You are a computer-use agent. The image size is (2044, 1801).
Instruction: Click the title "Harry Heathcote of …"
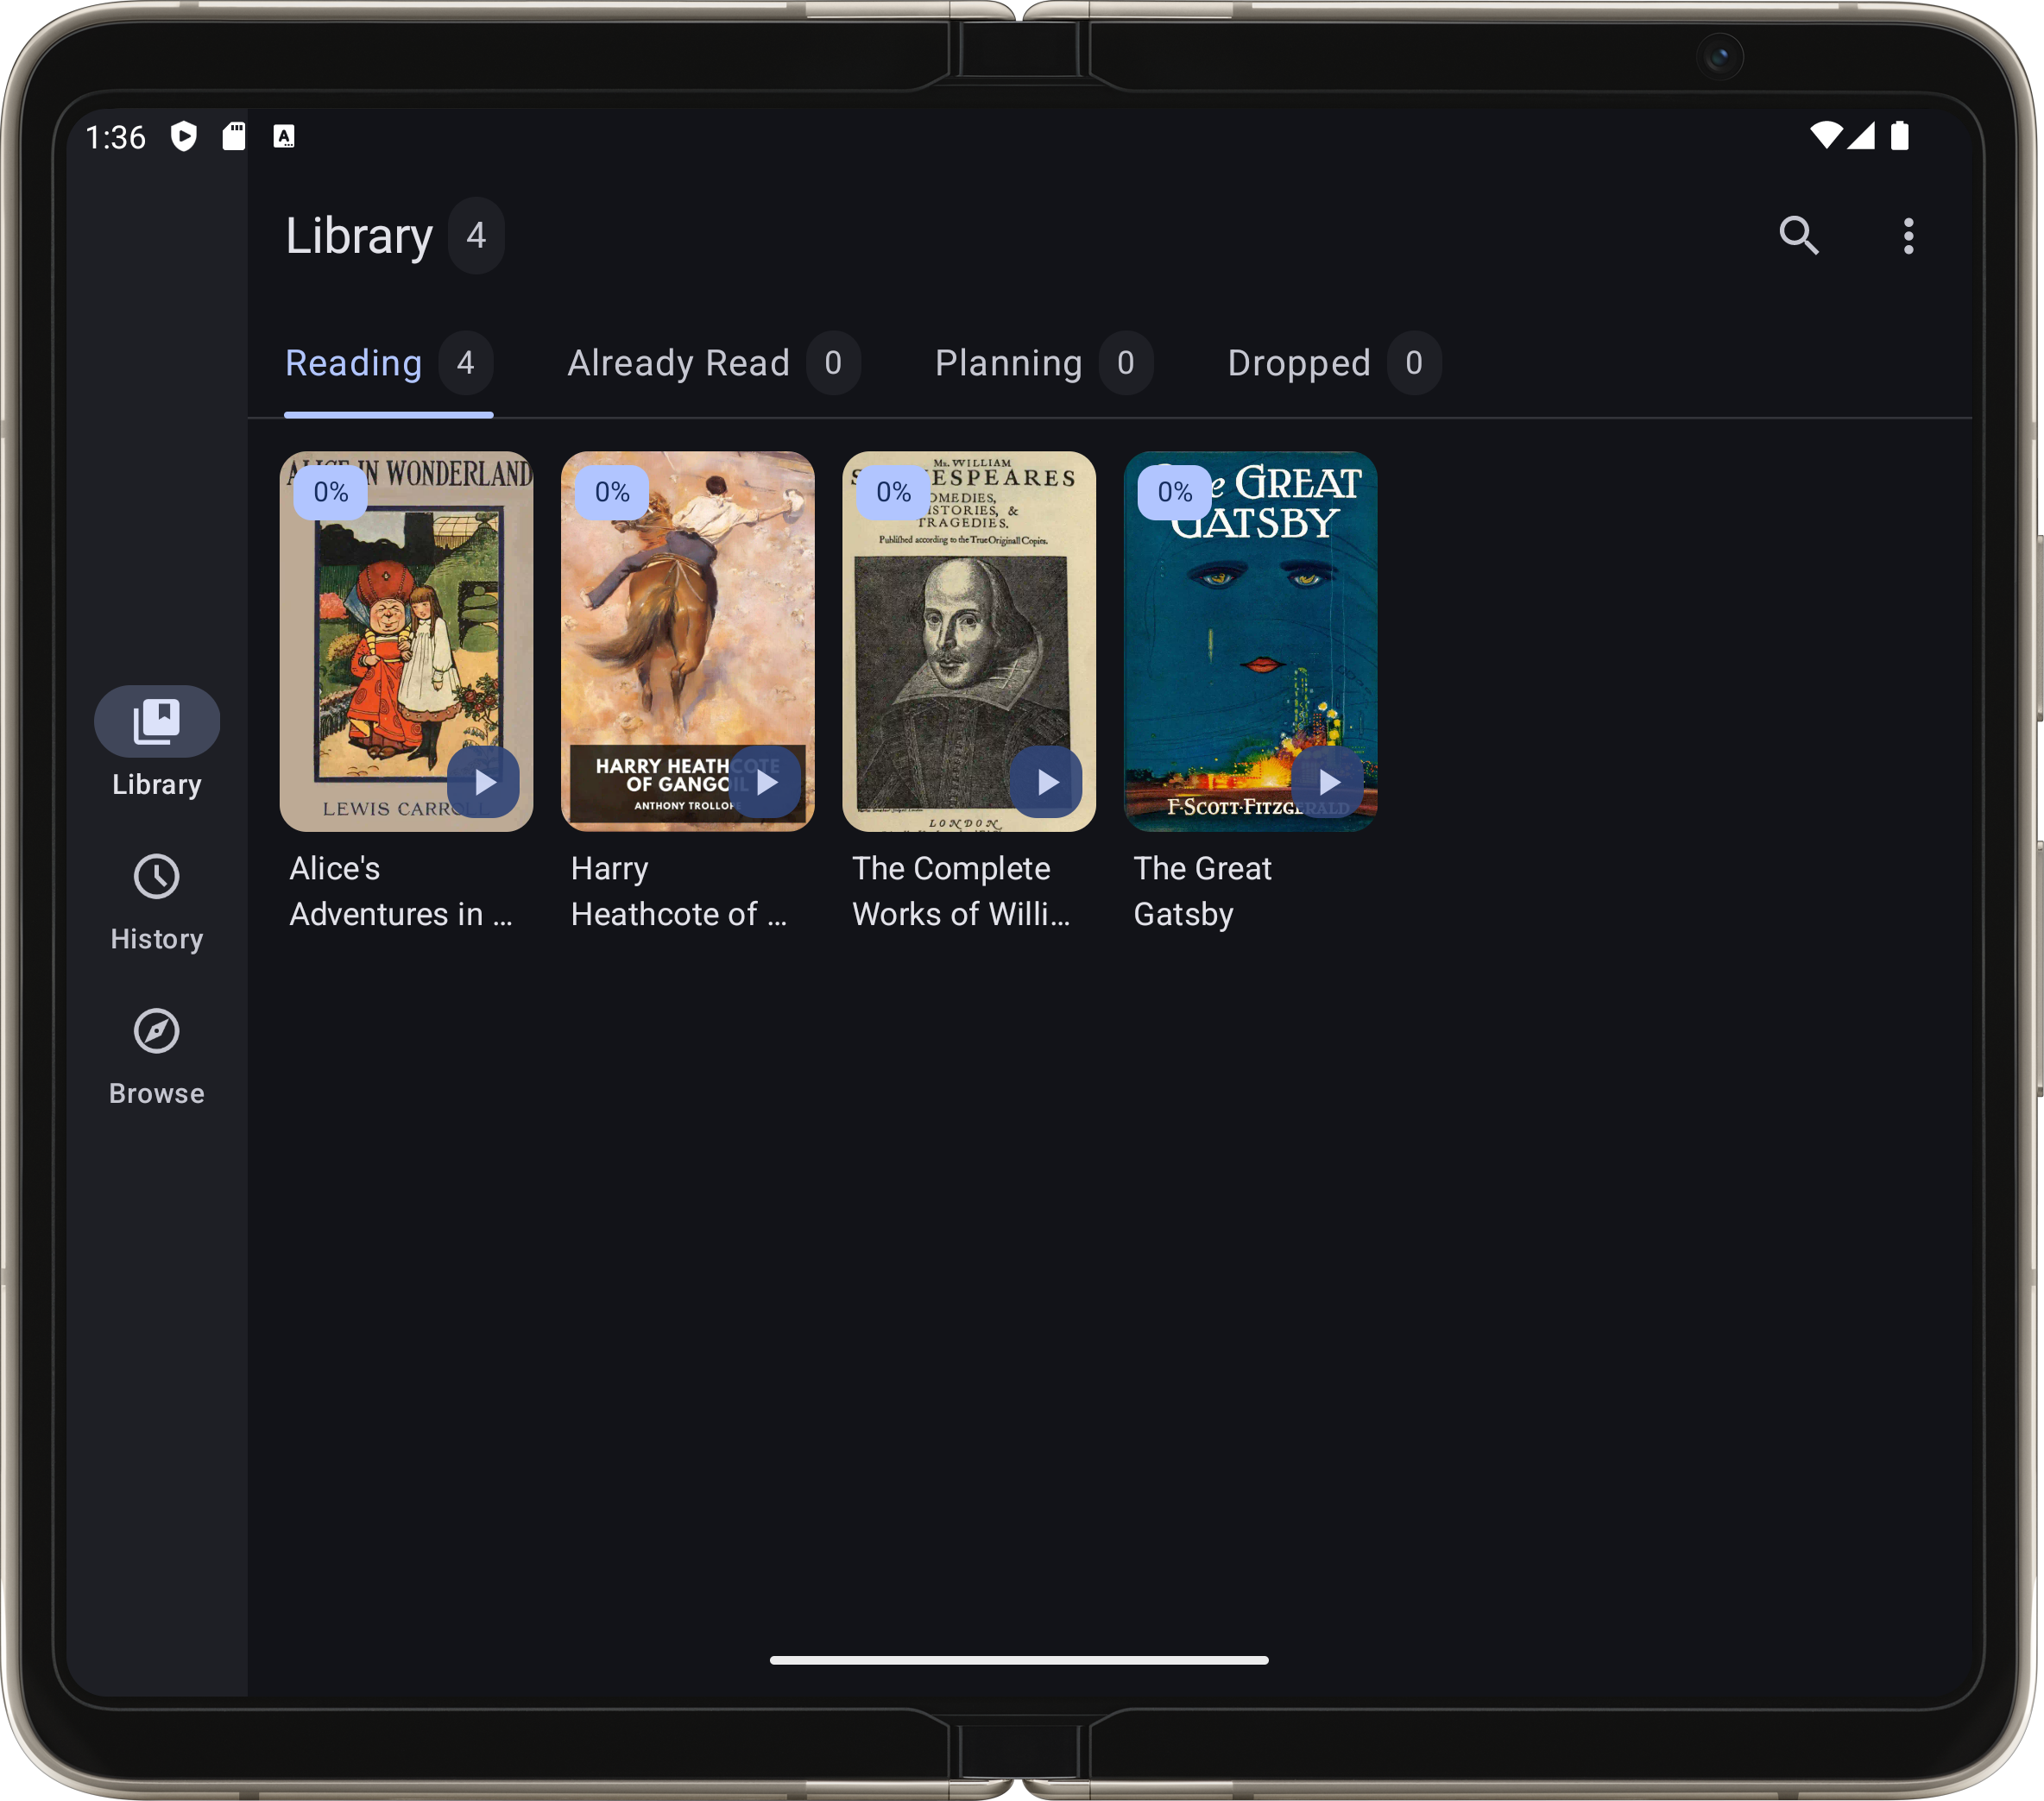point(679,891)
